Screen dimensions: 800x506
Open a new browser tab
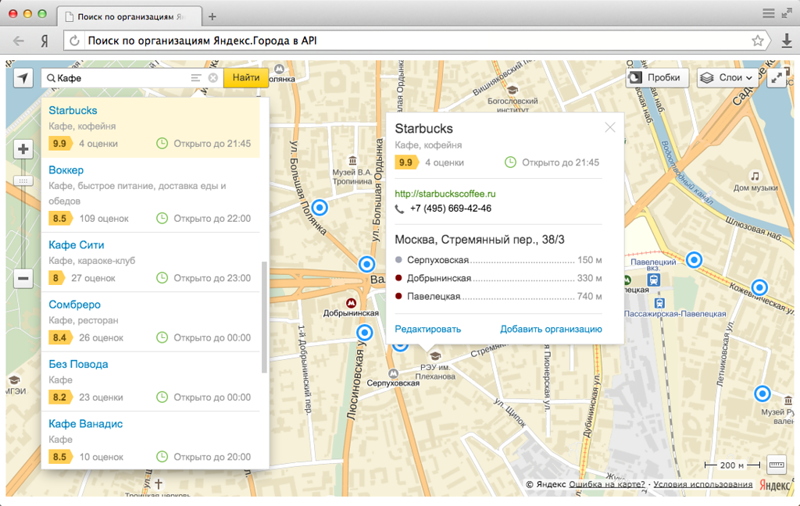point(212,17)
